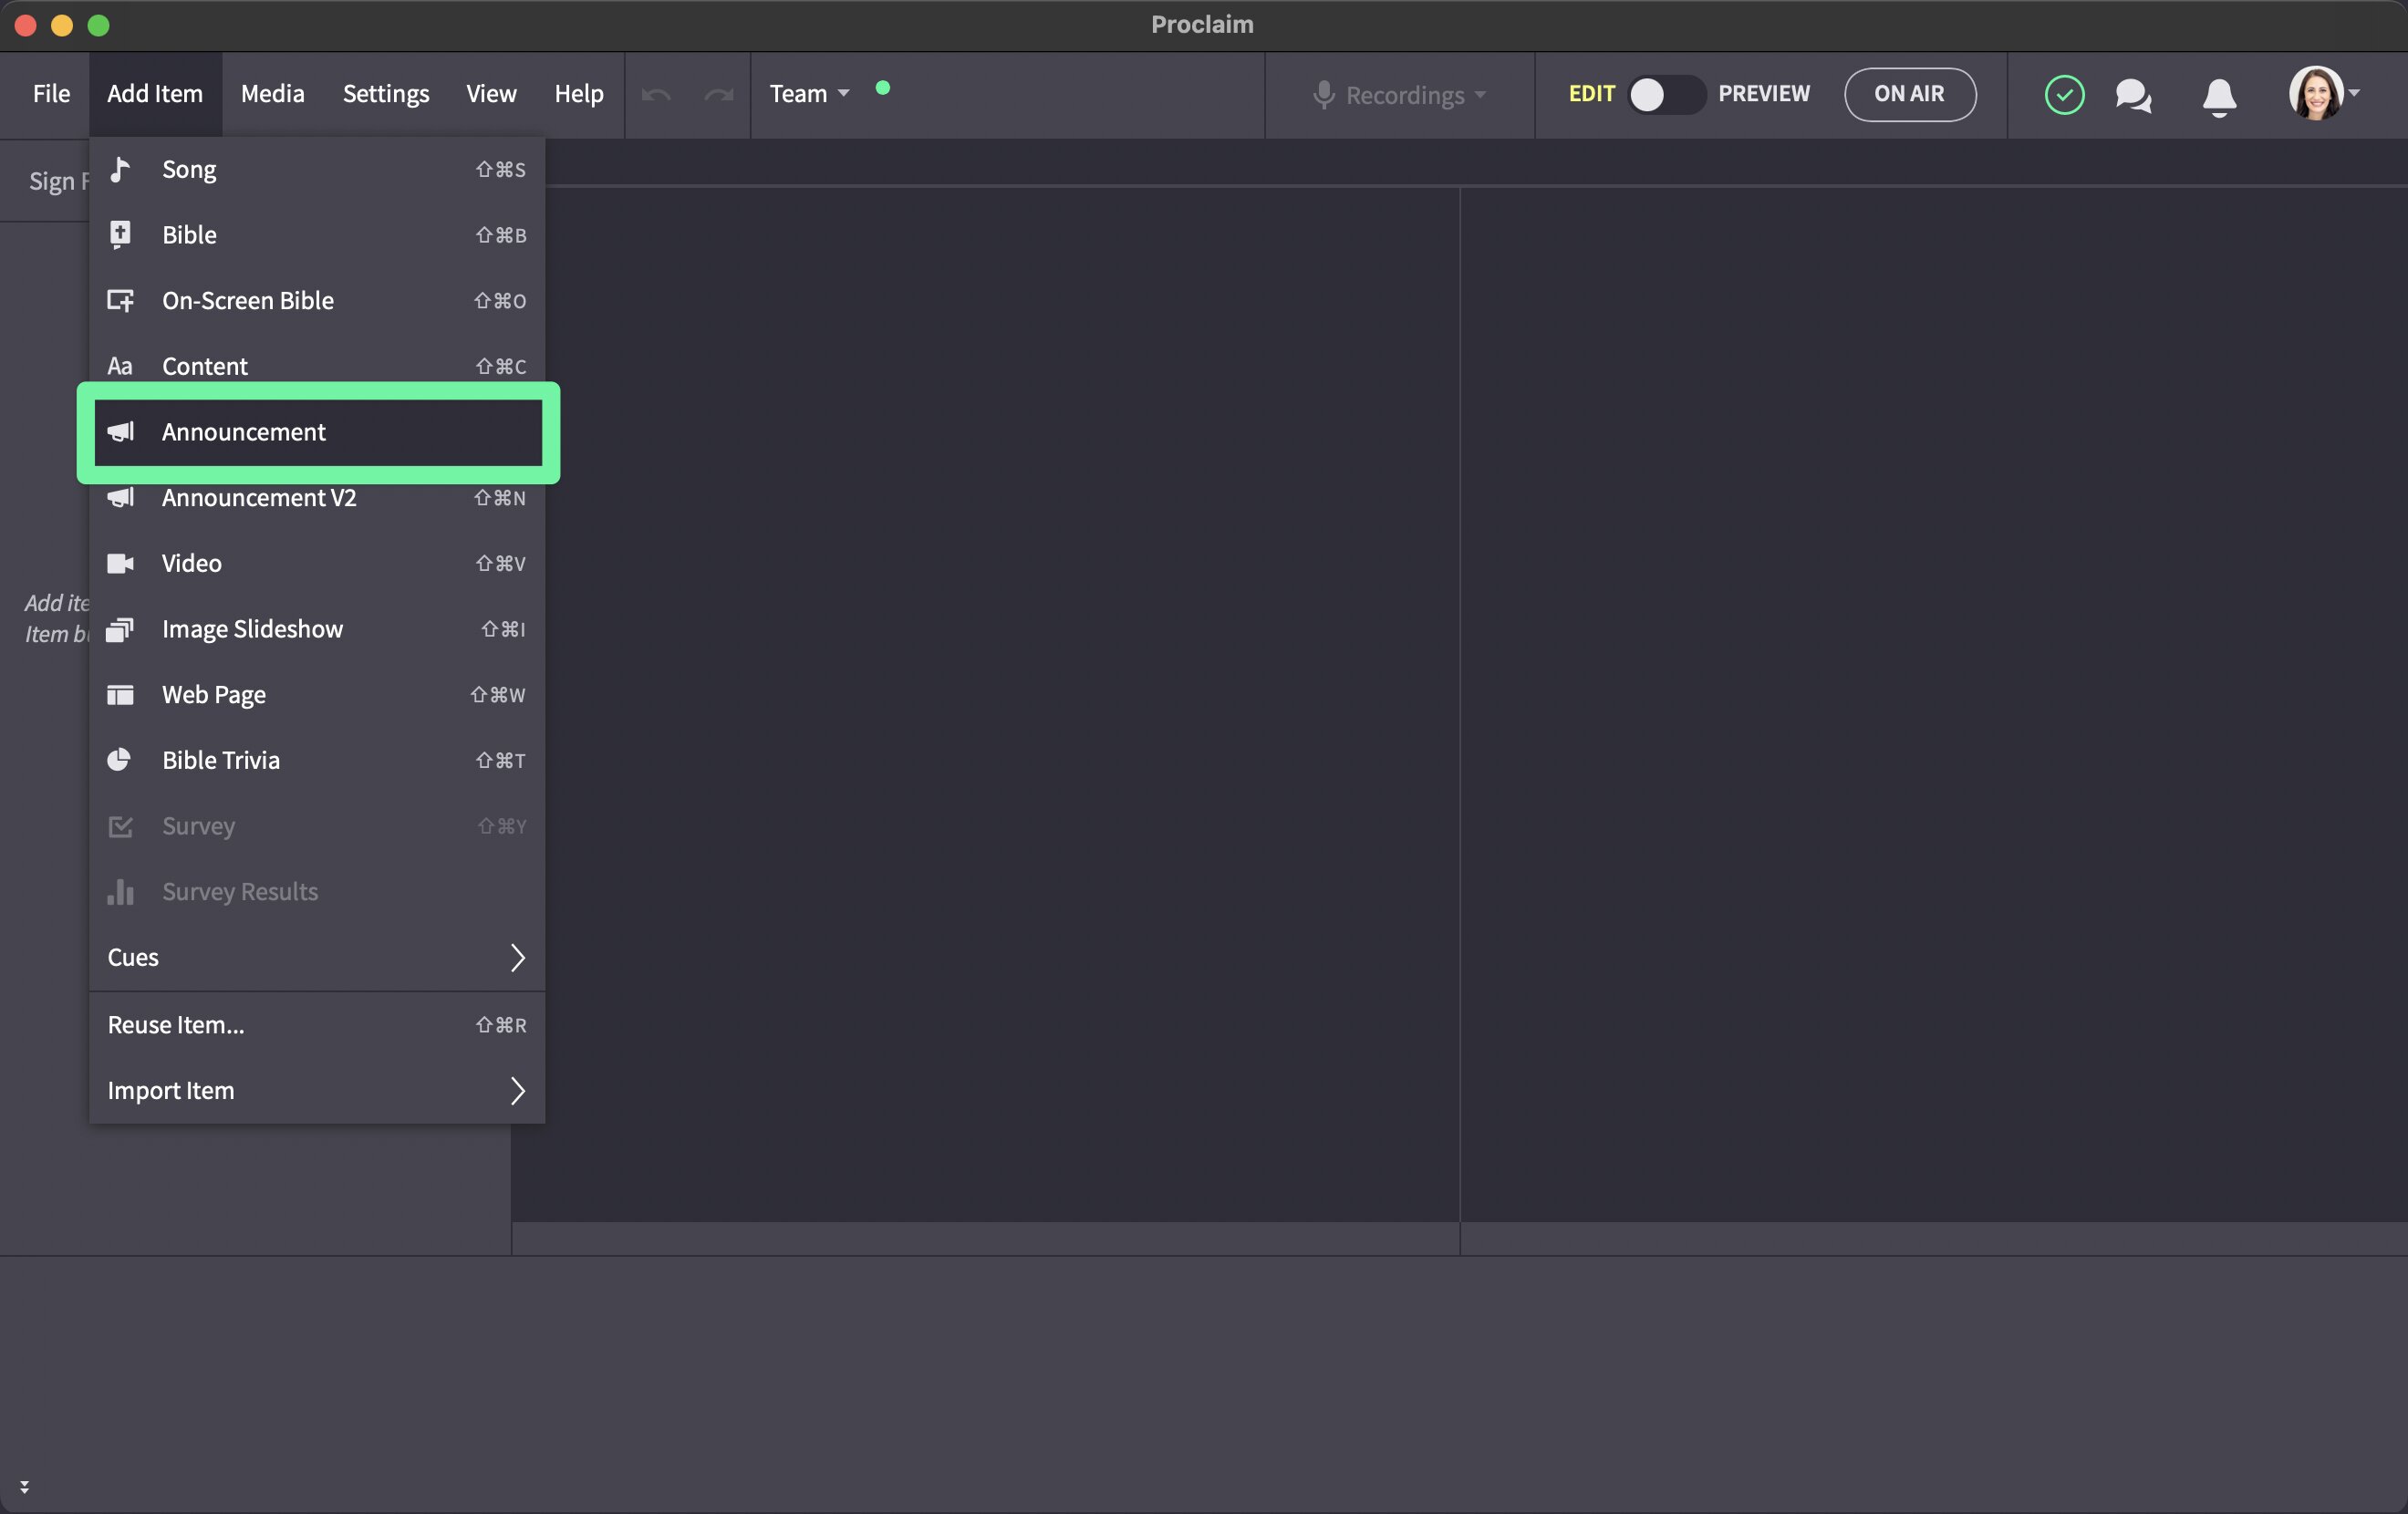Viewport: 2408px width, 1514px height.
Task: Click the EDIT label
Action: [x=1591, y=93]
